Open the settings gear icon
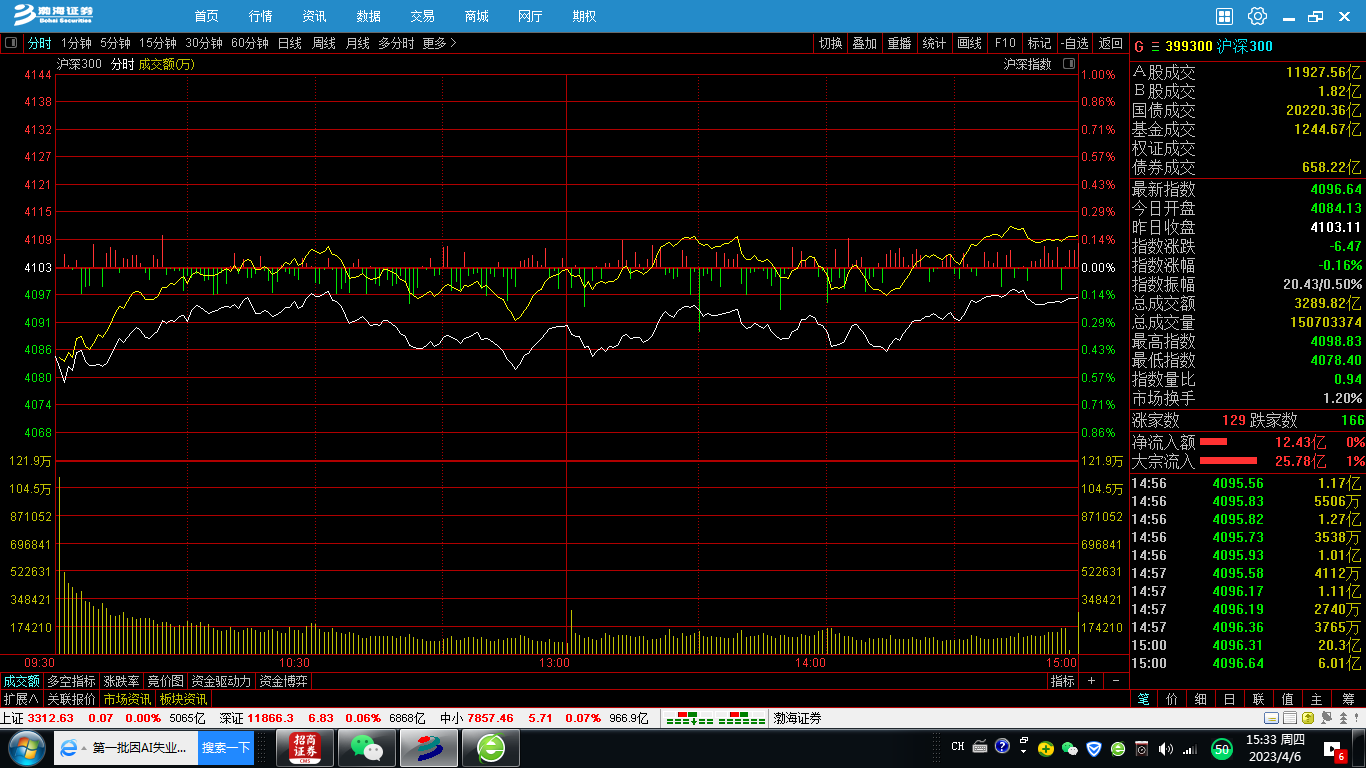The image size is (1366, 768). 1257,16
